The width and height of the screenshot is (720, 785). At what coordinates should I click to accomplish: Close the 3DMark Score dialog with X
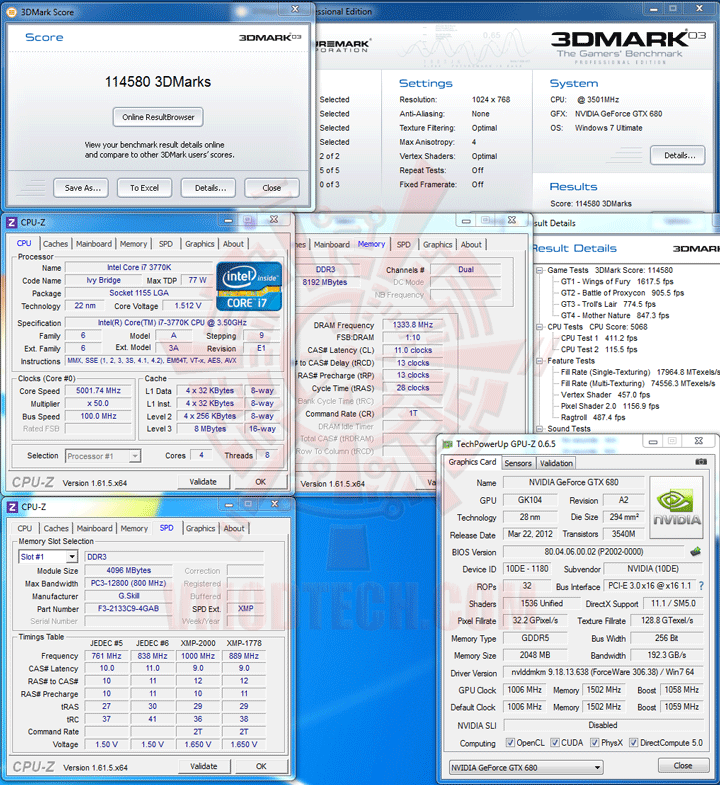[295, 9]
